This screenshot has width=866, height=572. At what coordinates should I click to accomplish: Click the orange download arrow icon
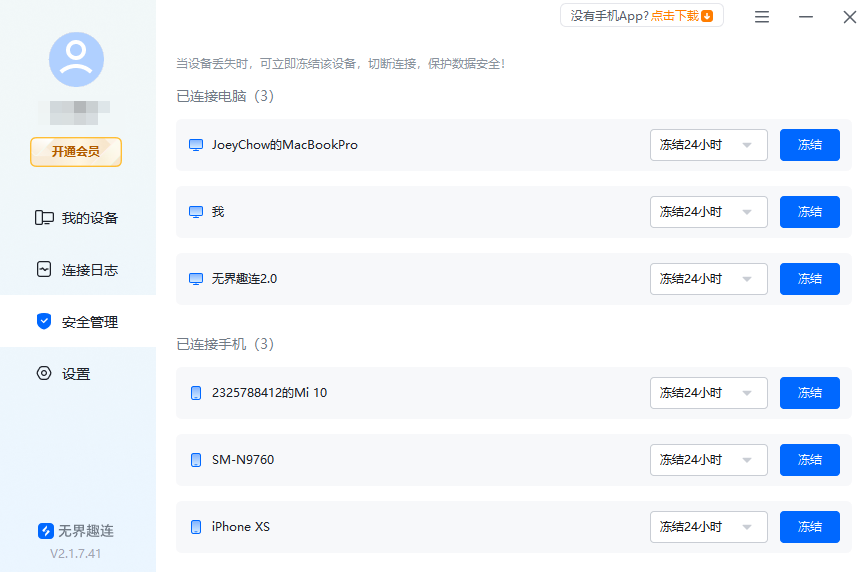pos(707,16)
